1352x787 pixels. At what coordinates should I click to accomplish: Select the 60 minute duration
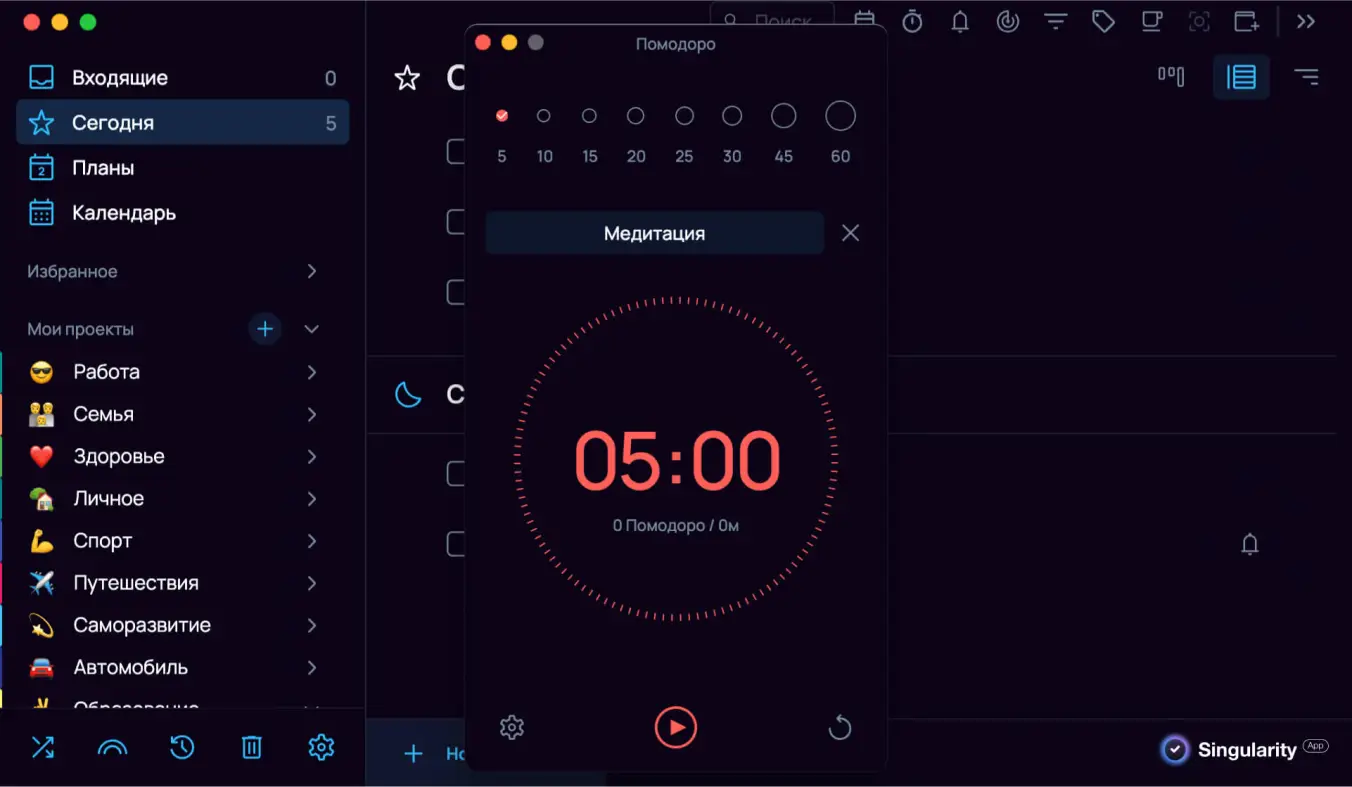click(840, 116)
